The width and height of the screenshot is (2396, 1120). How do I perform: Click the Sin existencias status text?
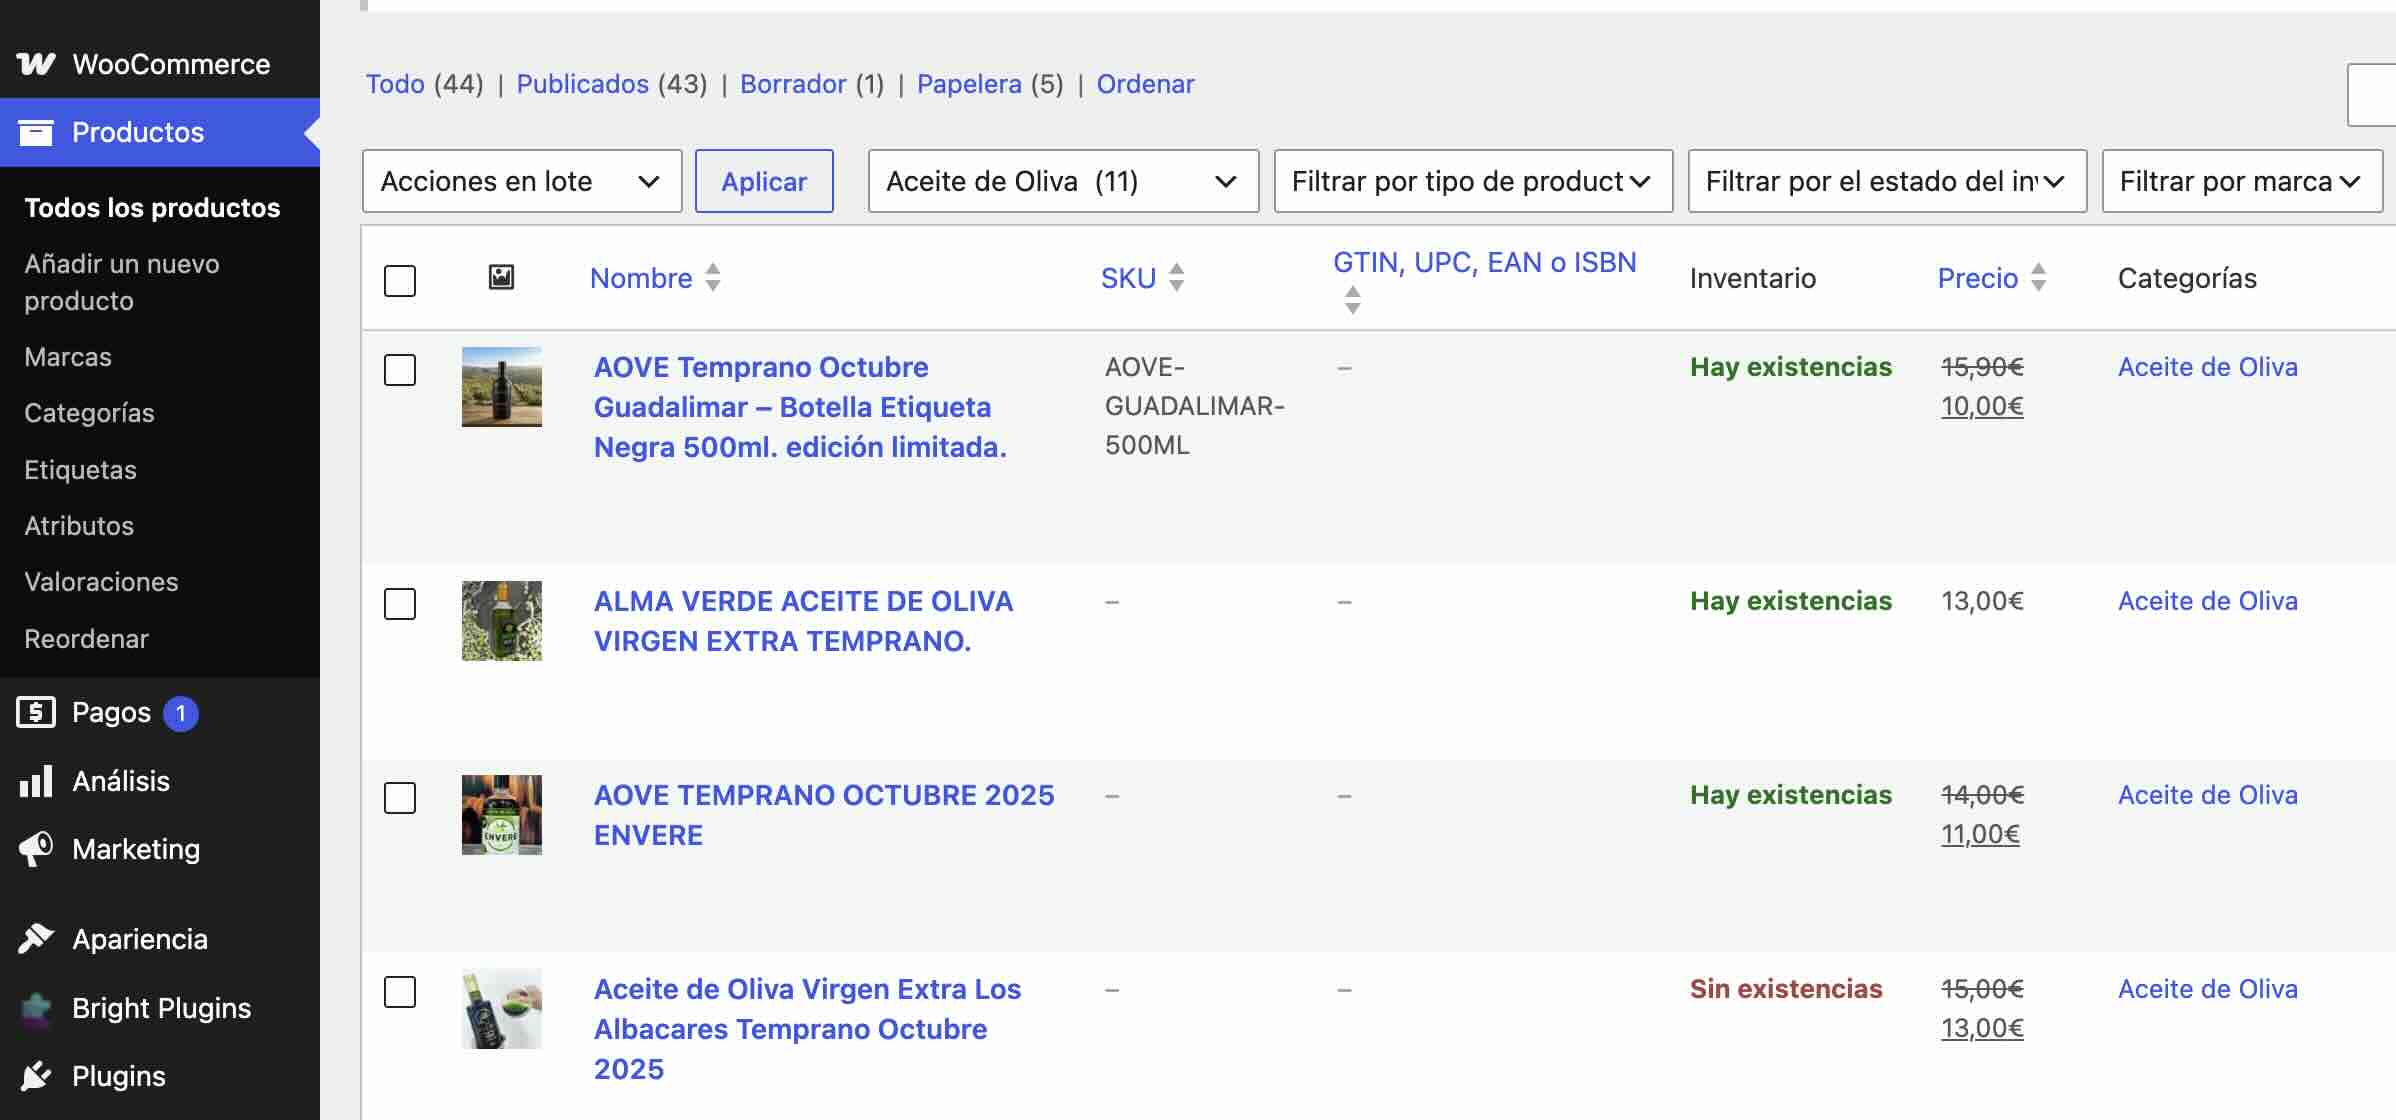[x=1786, y=989]
